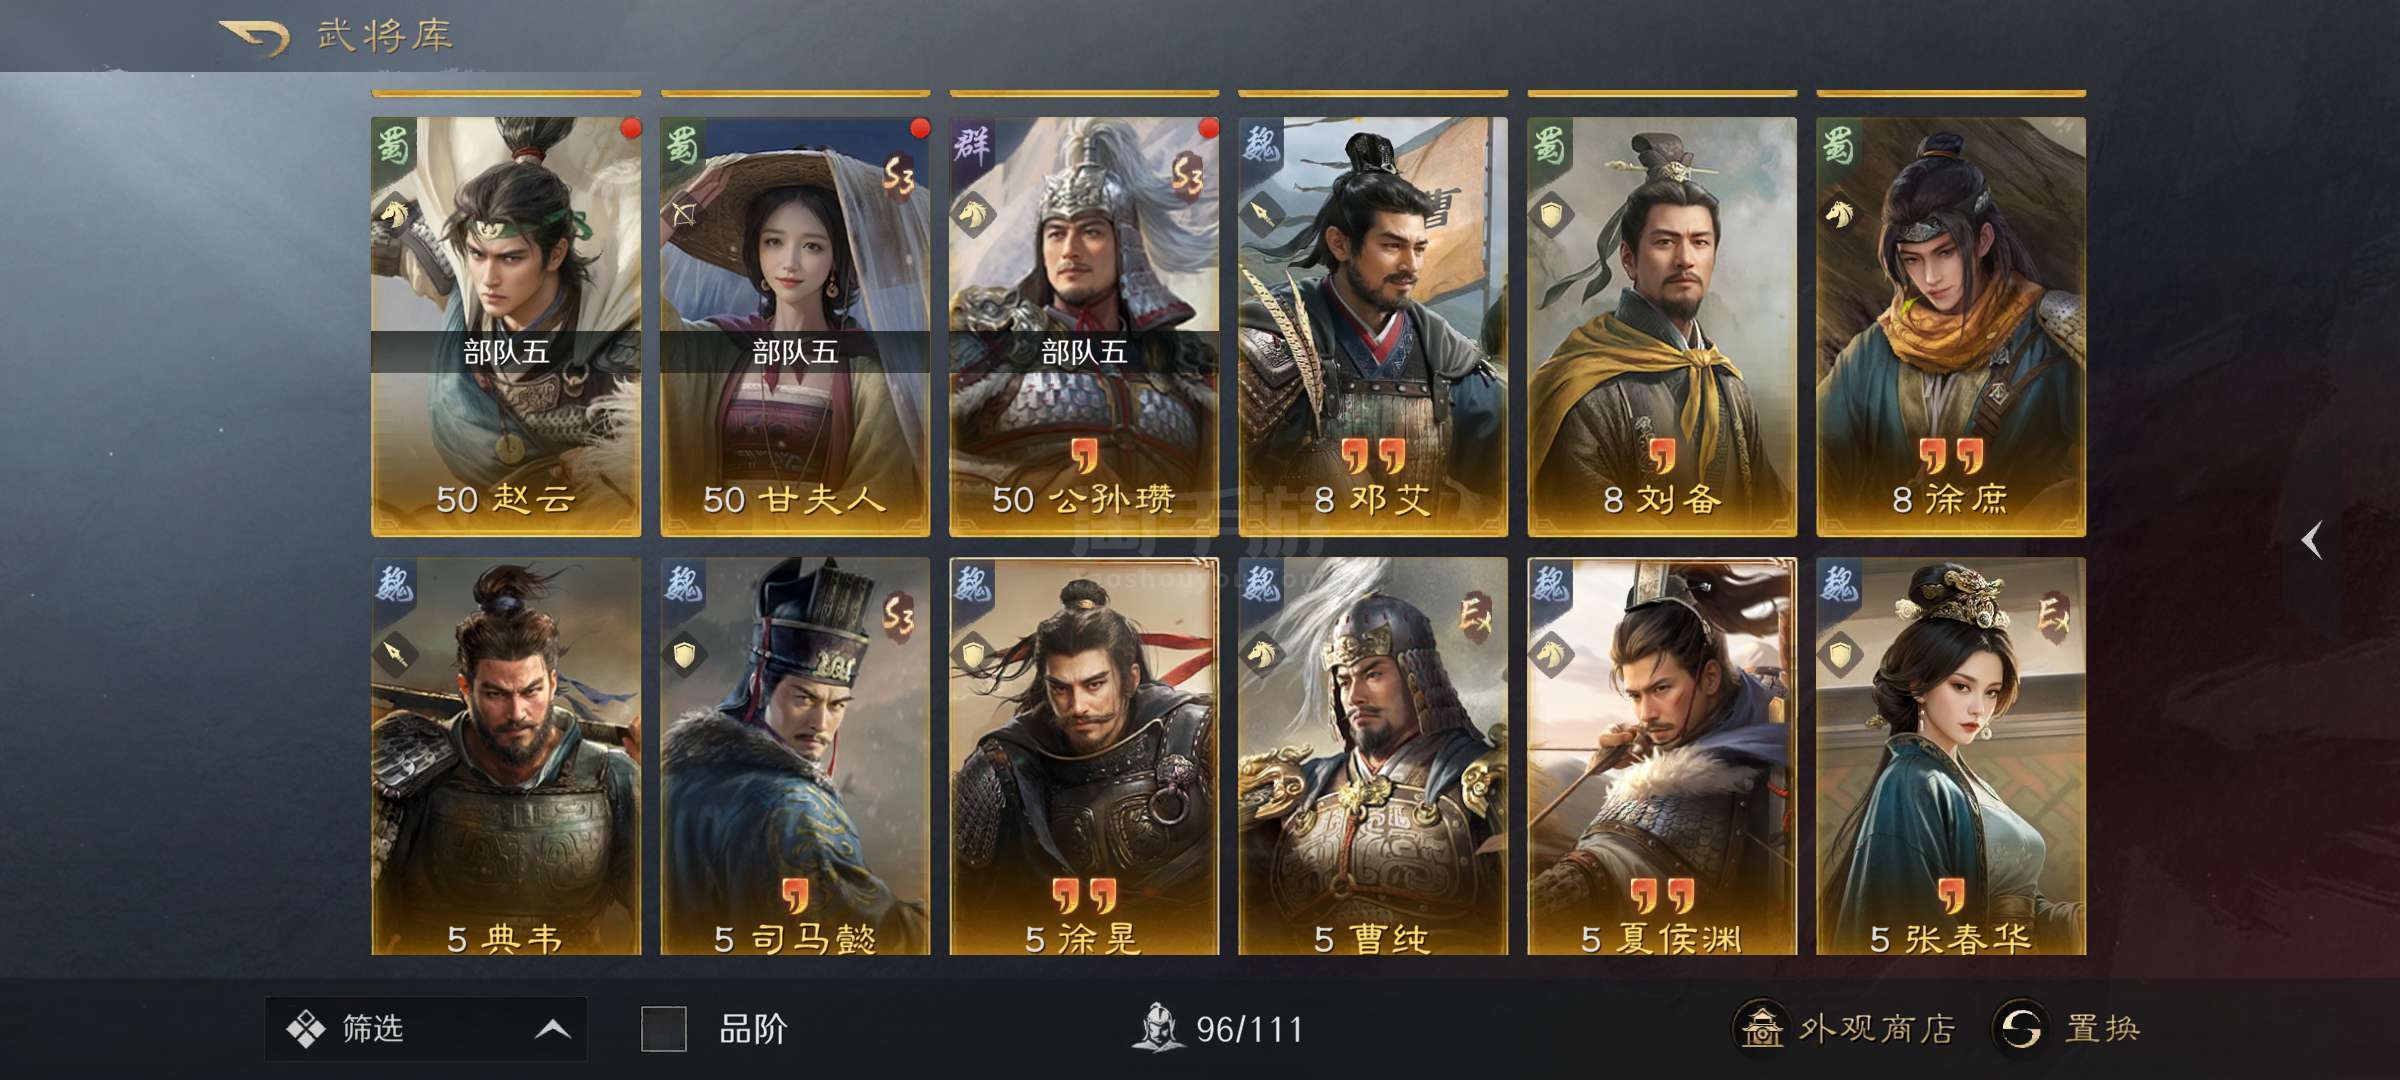Select the 司马懿 general card
The image size is (2400, 1080).
coord(795,756)
